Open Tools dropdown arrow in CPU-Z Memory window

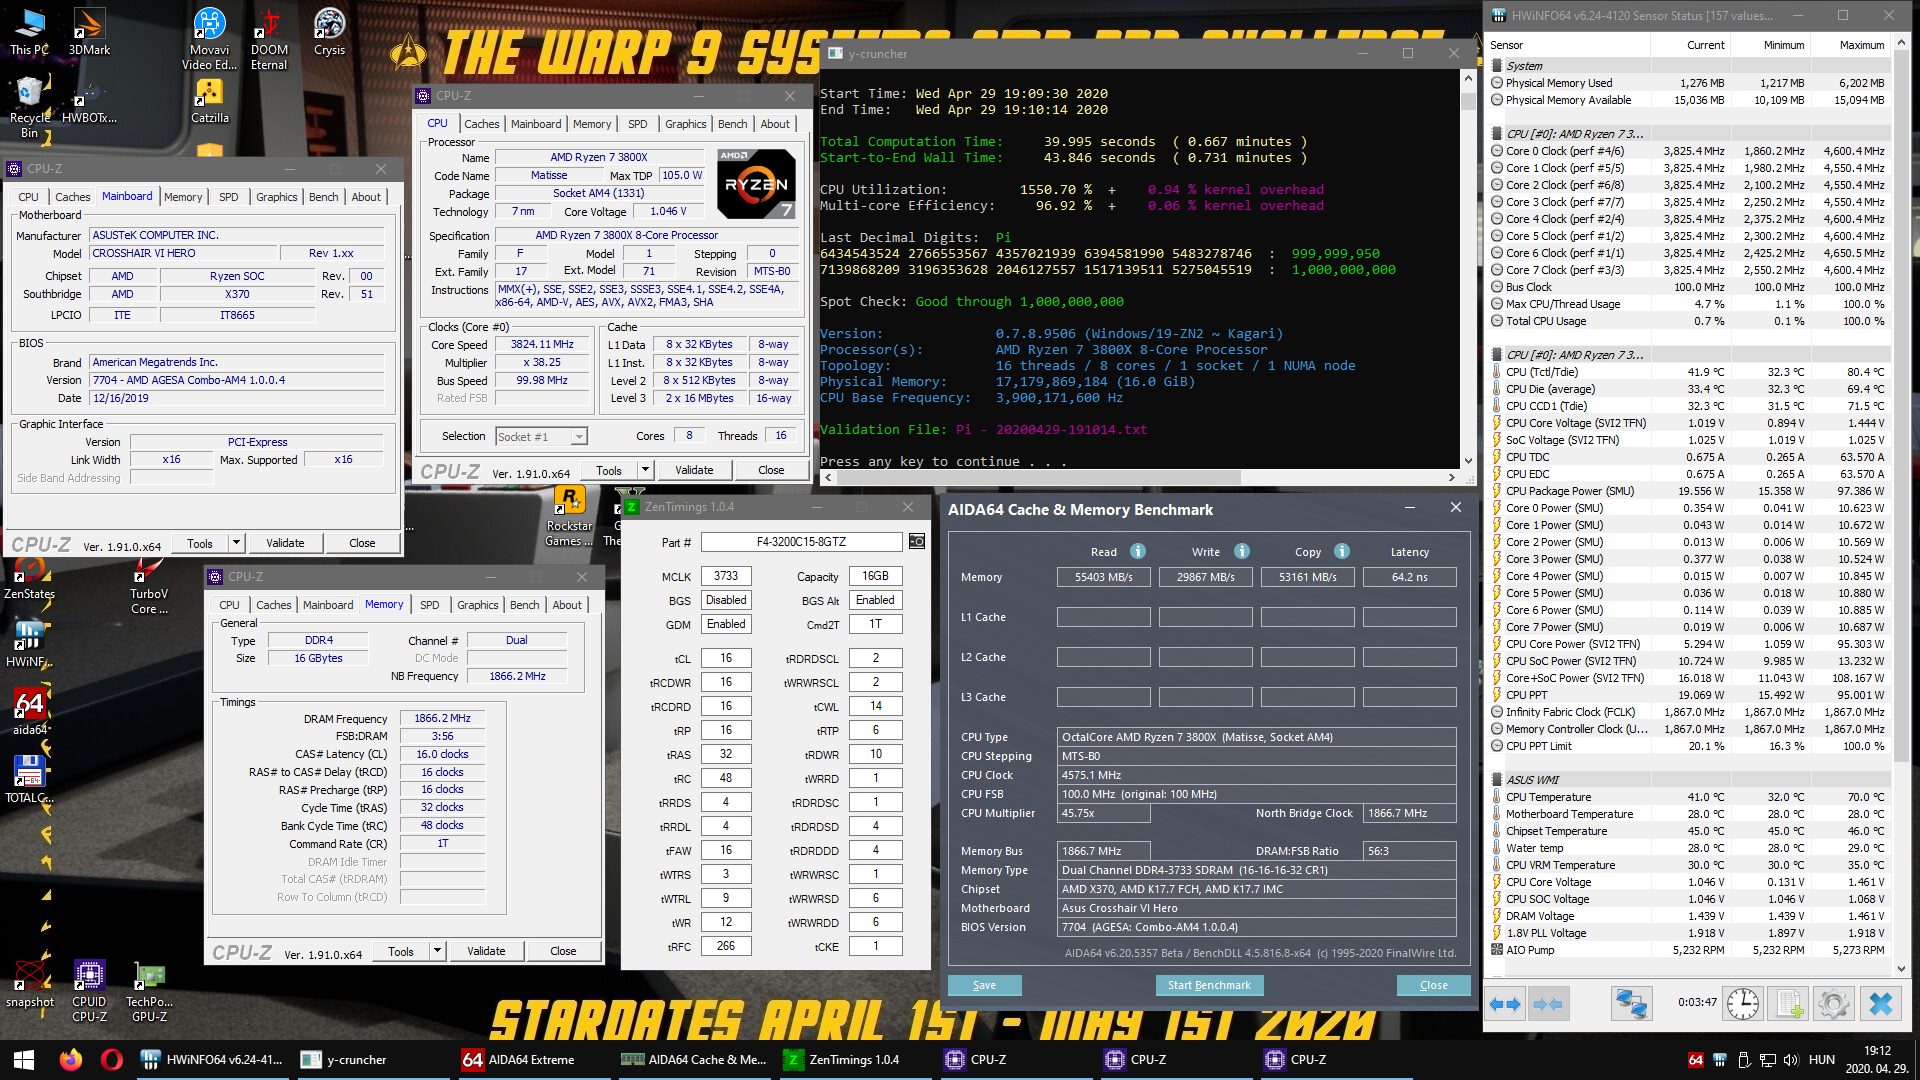437,951
